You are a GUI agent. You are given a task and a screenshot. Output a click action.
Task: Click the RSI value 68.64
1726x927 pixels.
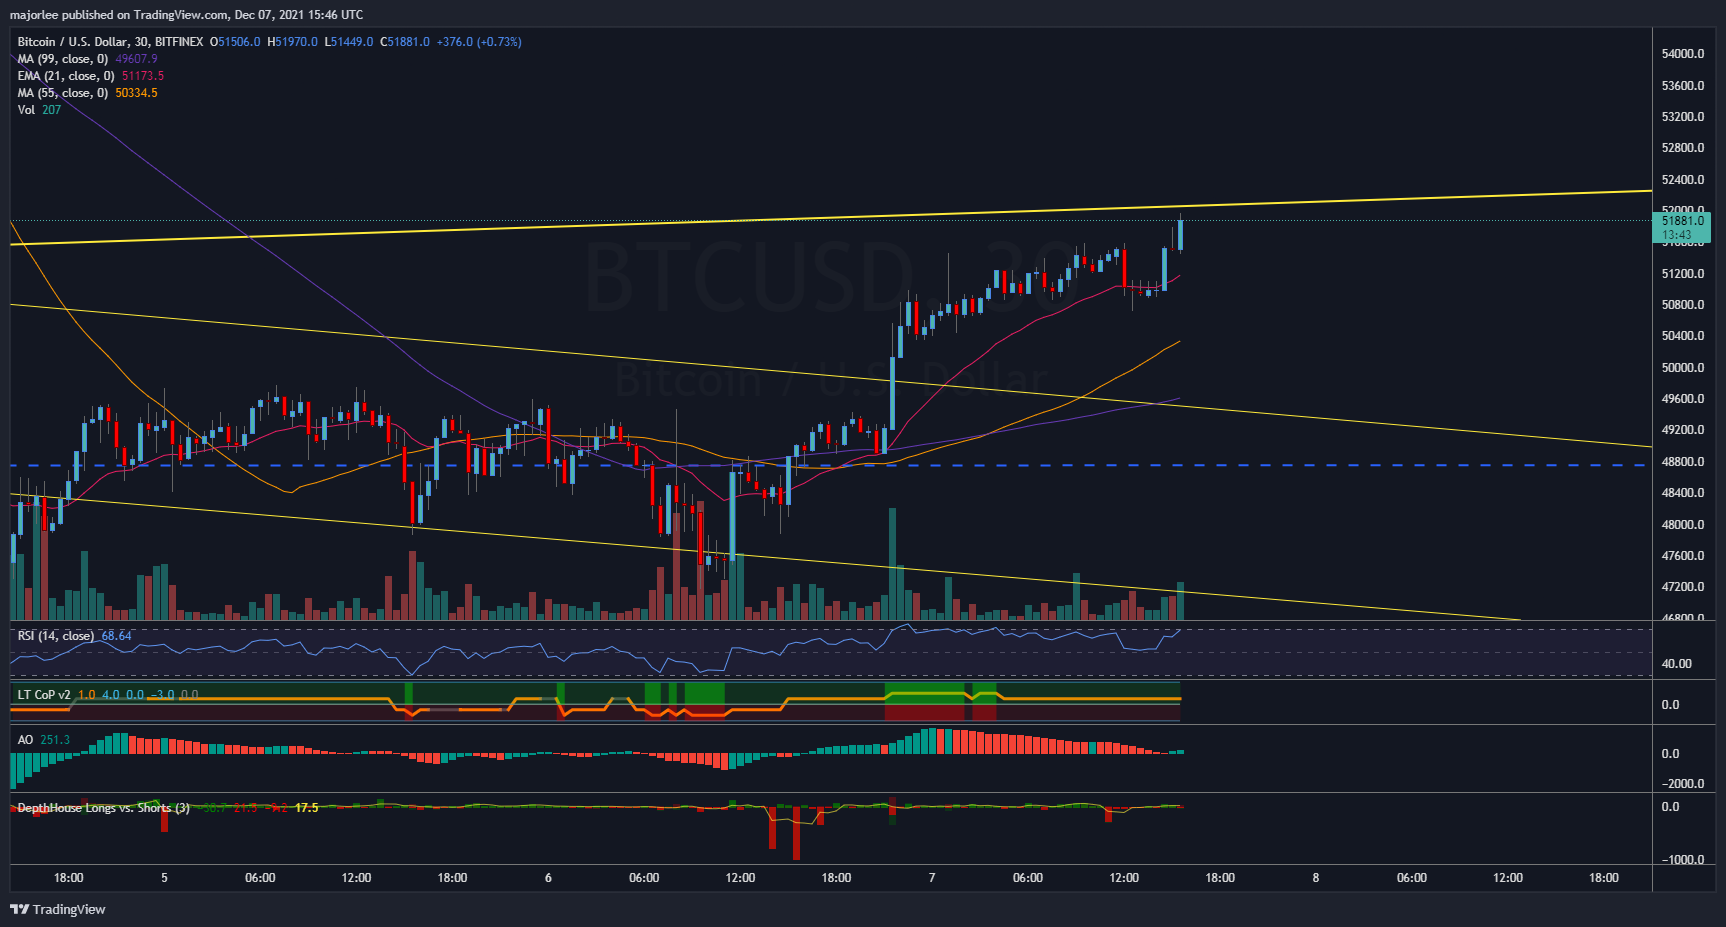pyautogui.click(x=116, y=636)
